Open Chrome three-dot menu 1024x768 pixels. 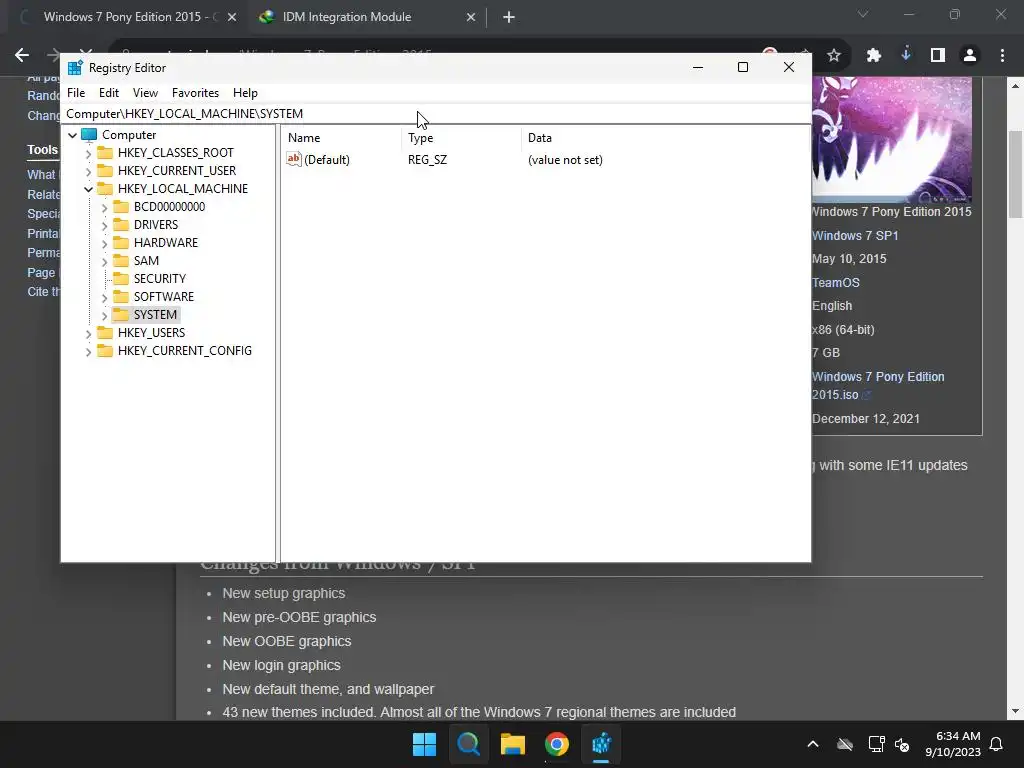pos(1002,56)
